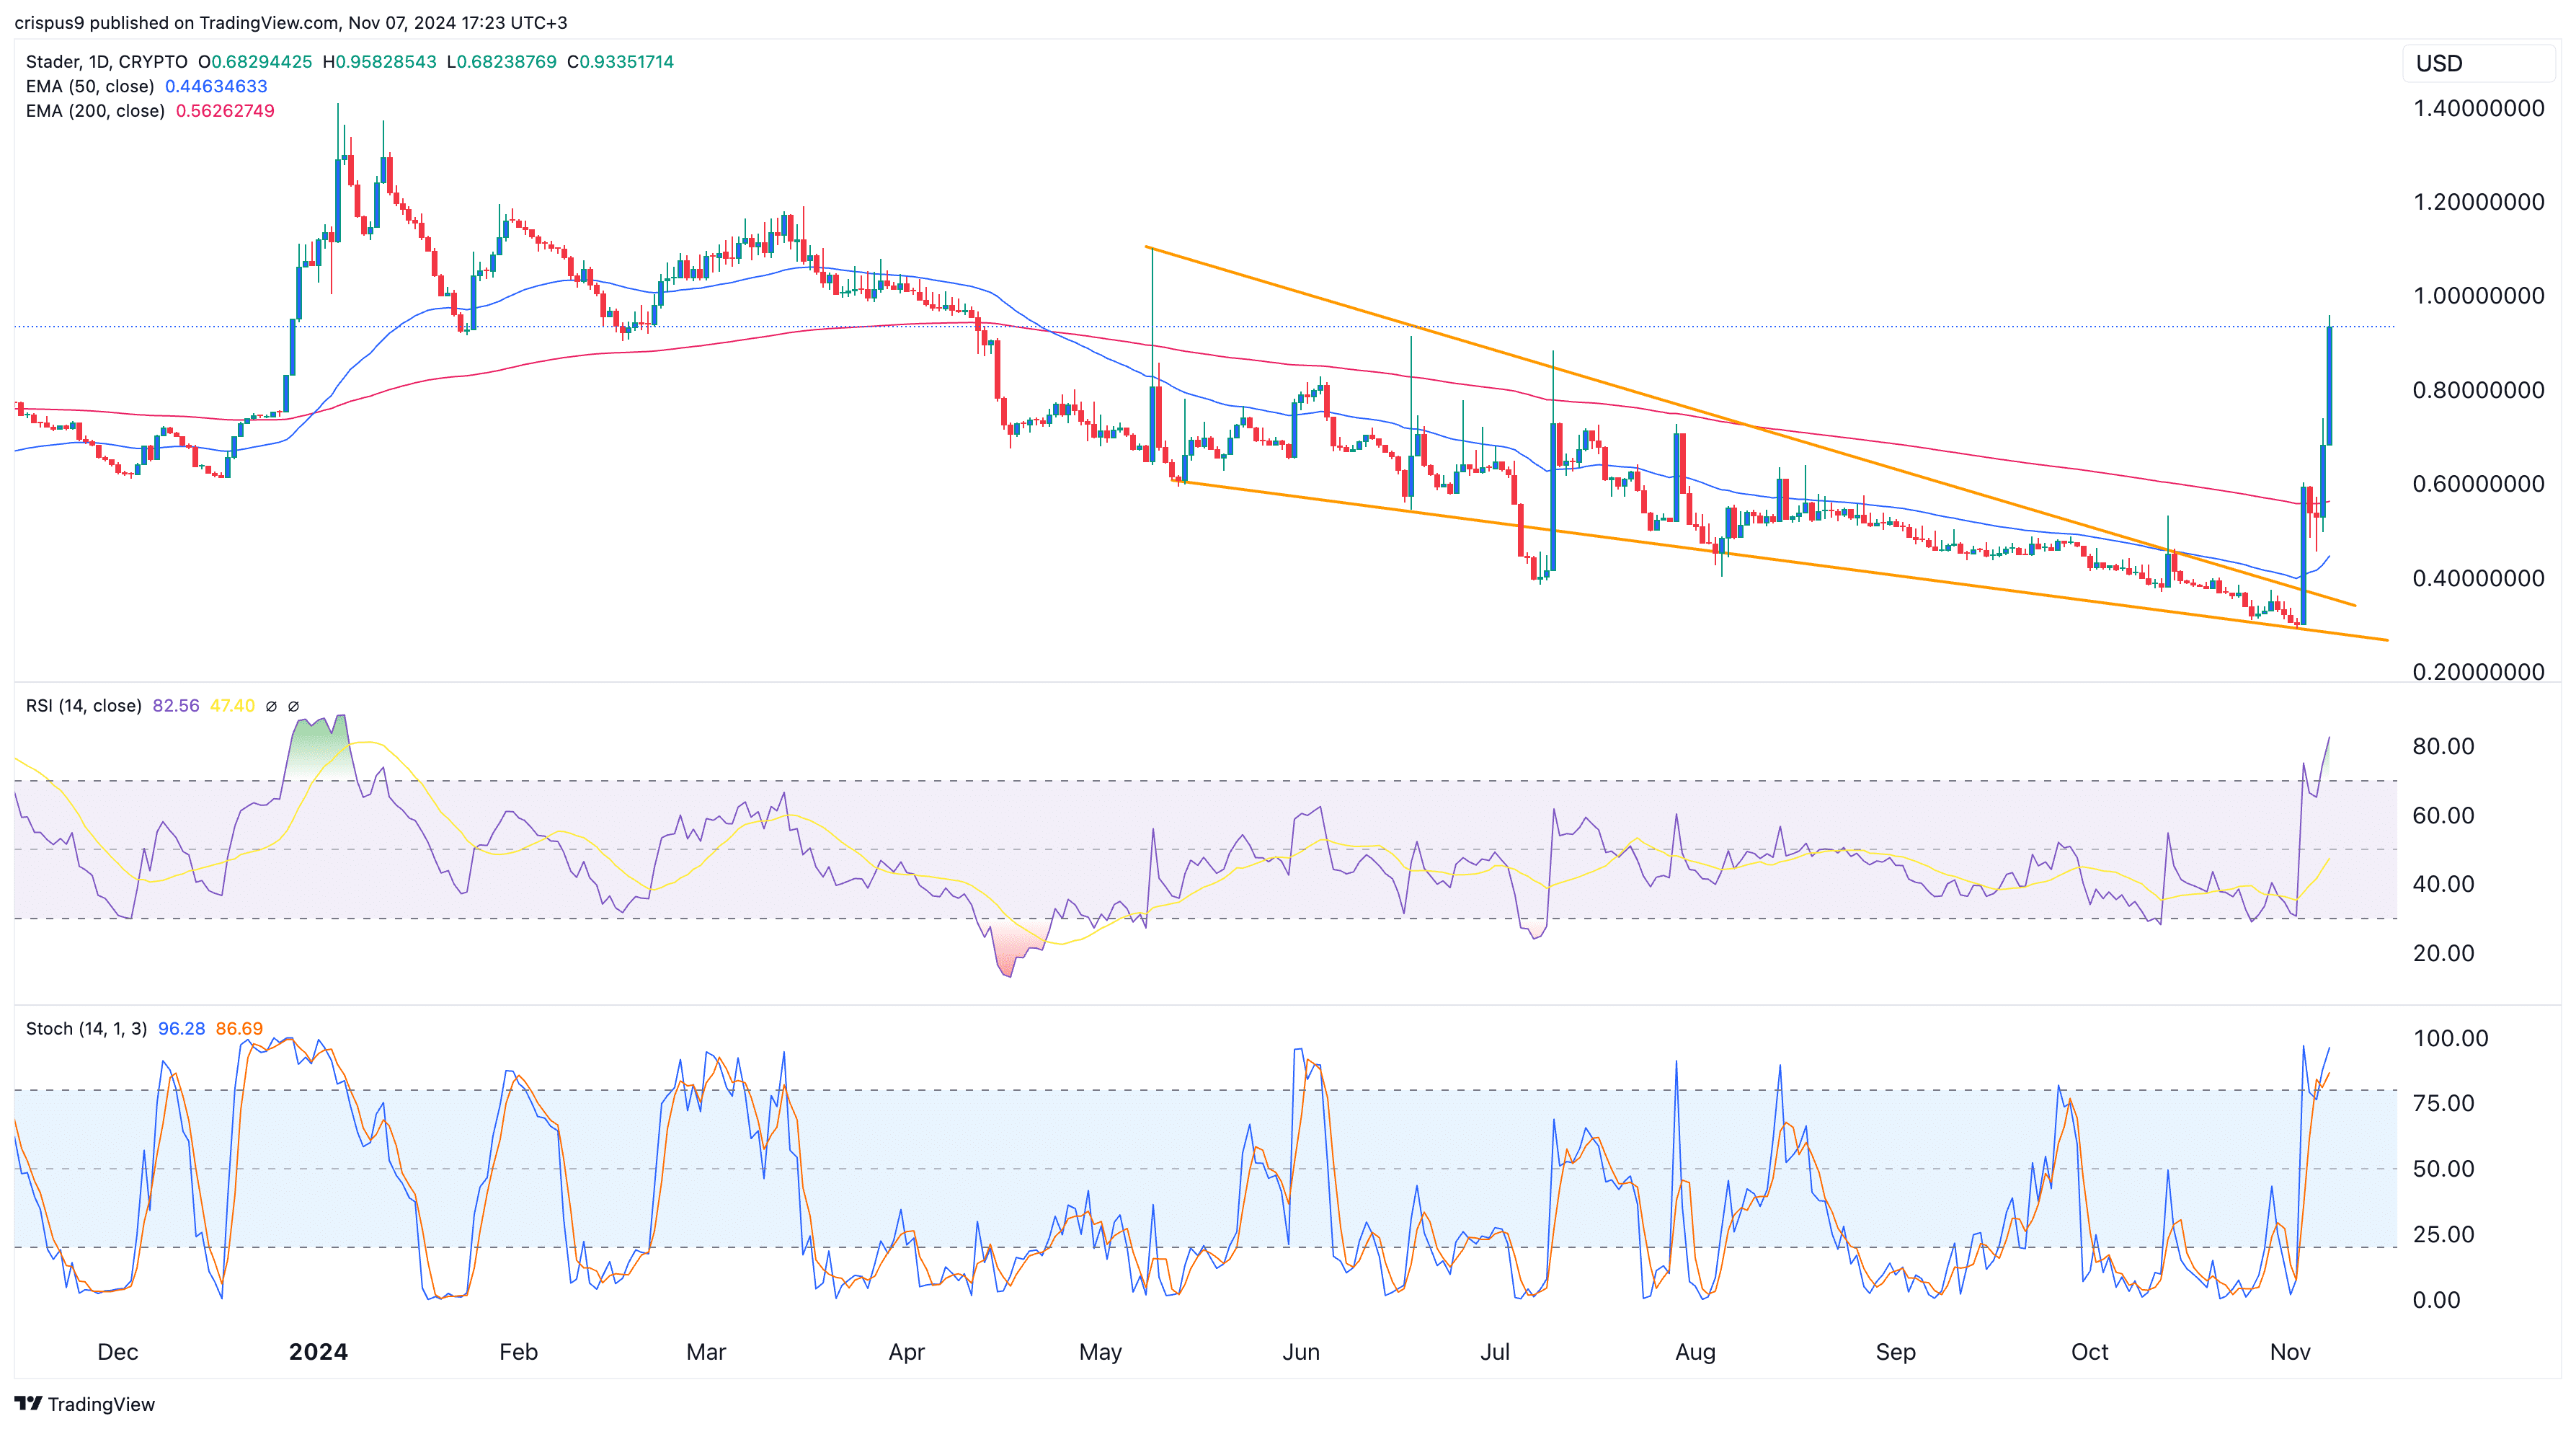Click the Jun label on time axis
2576x1429 pixels.
pos(1301,1352)
